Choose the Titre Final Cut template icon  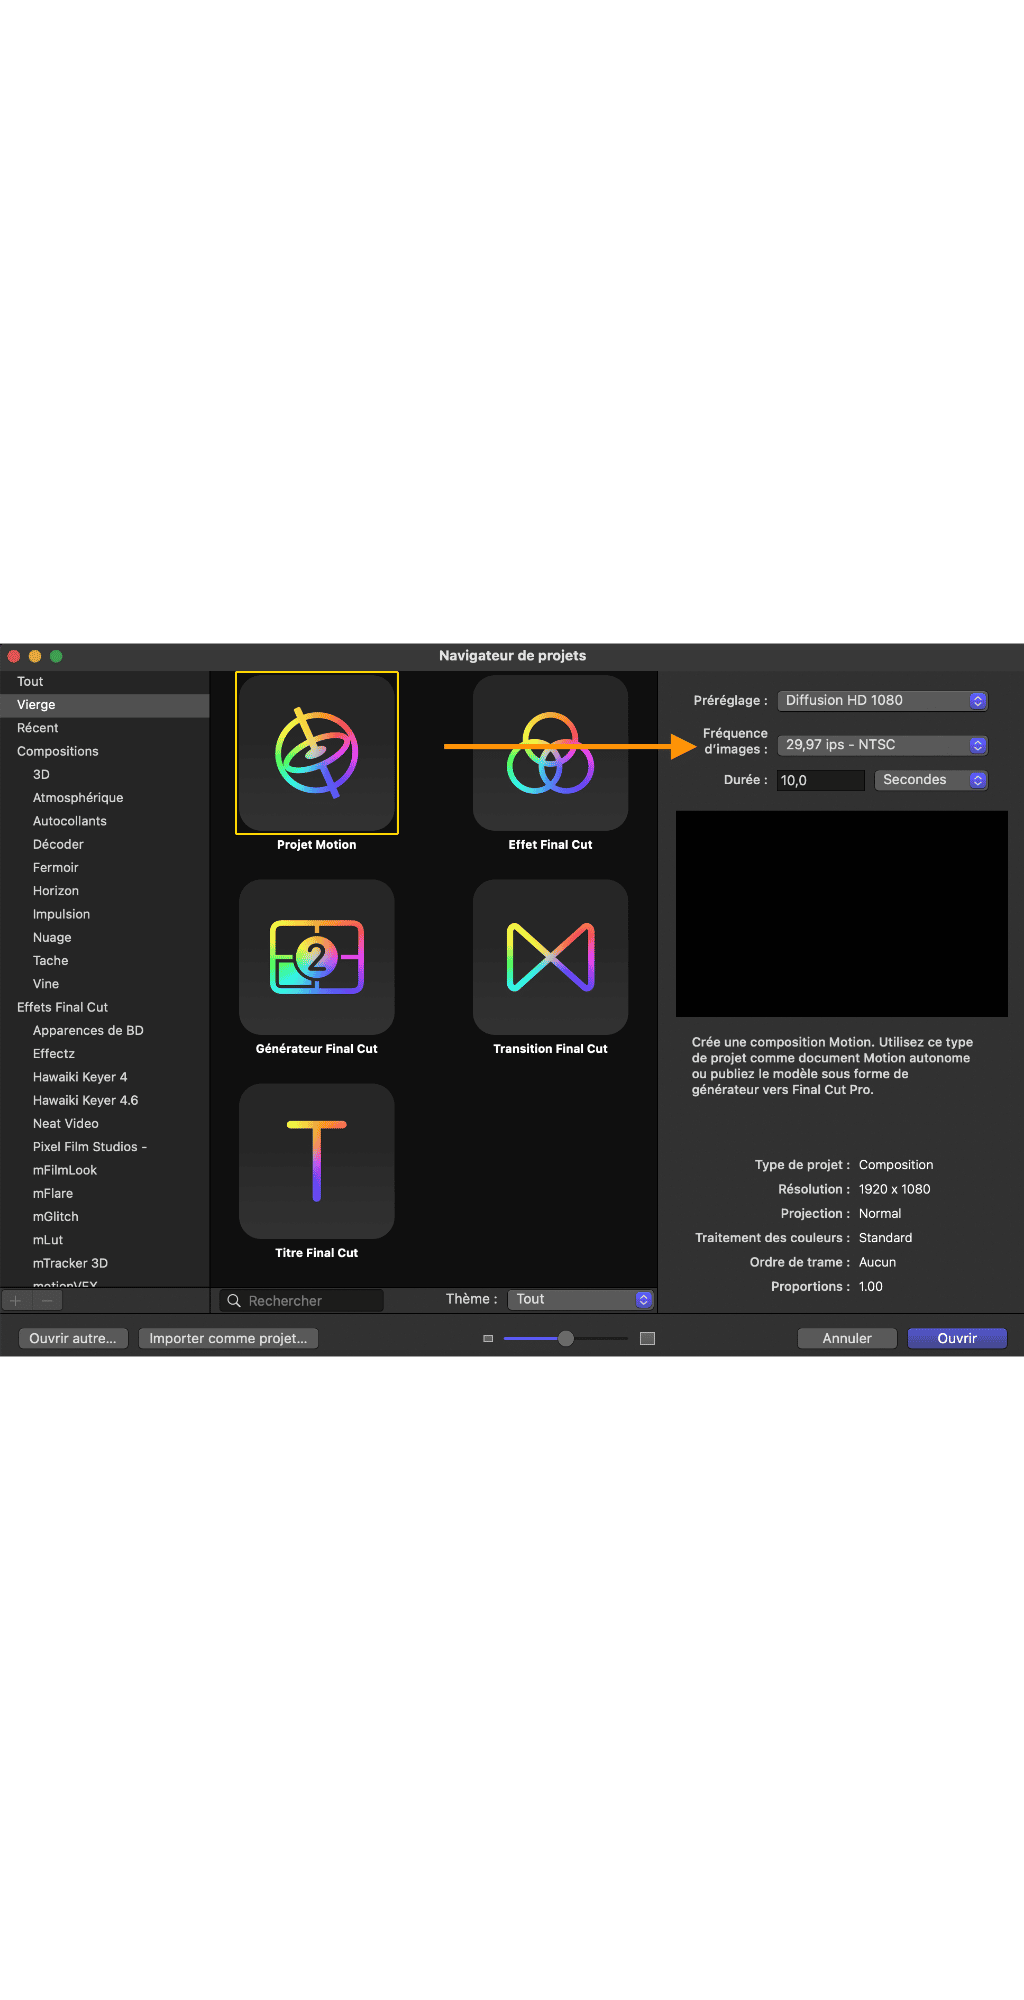317,1161
